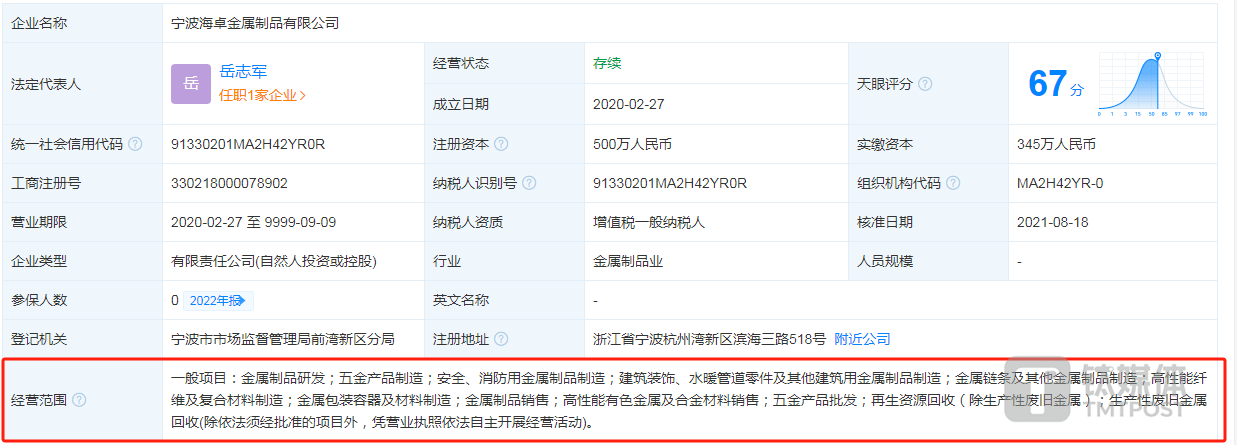Click business term 2020-02-27 至 9999-09-09

point(254,222)
